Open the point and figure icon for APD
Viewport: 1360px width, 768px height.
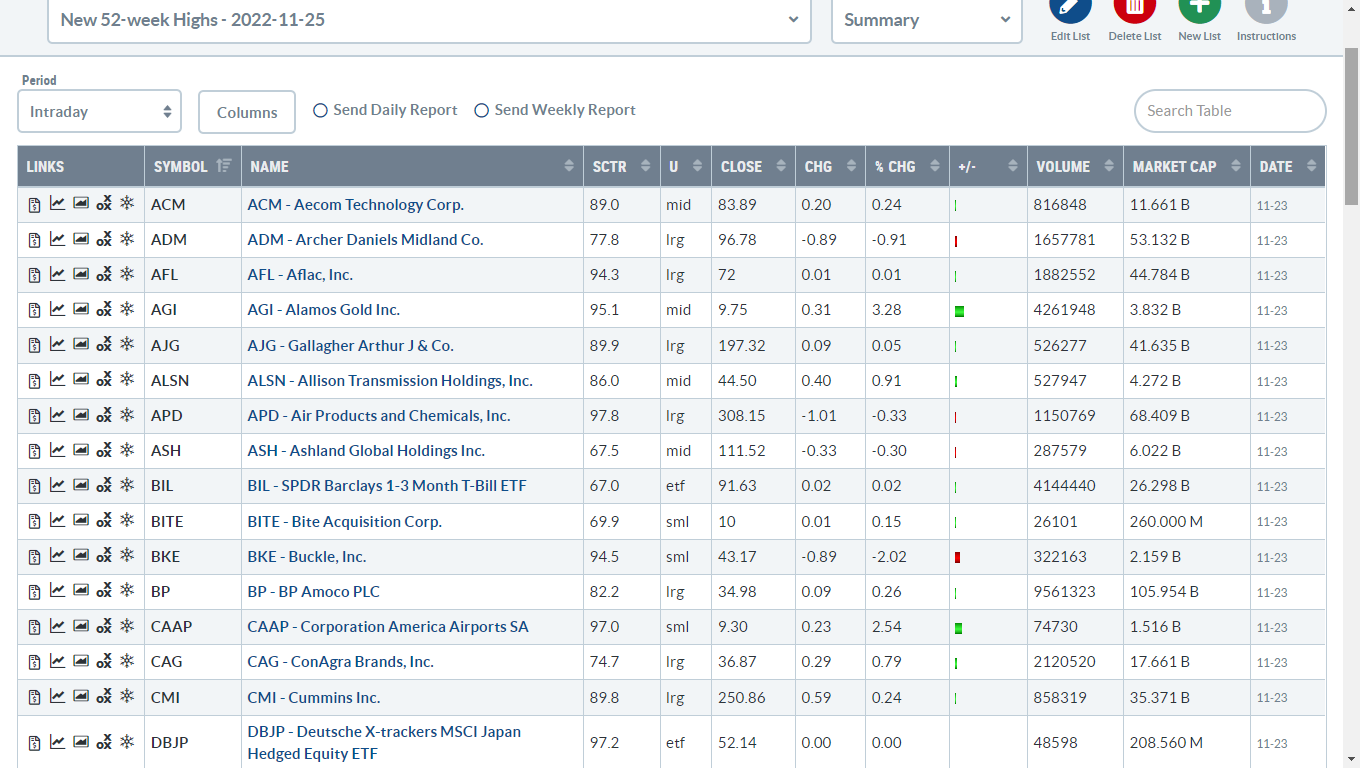click(104, 416)
